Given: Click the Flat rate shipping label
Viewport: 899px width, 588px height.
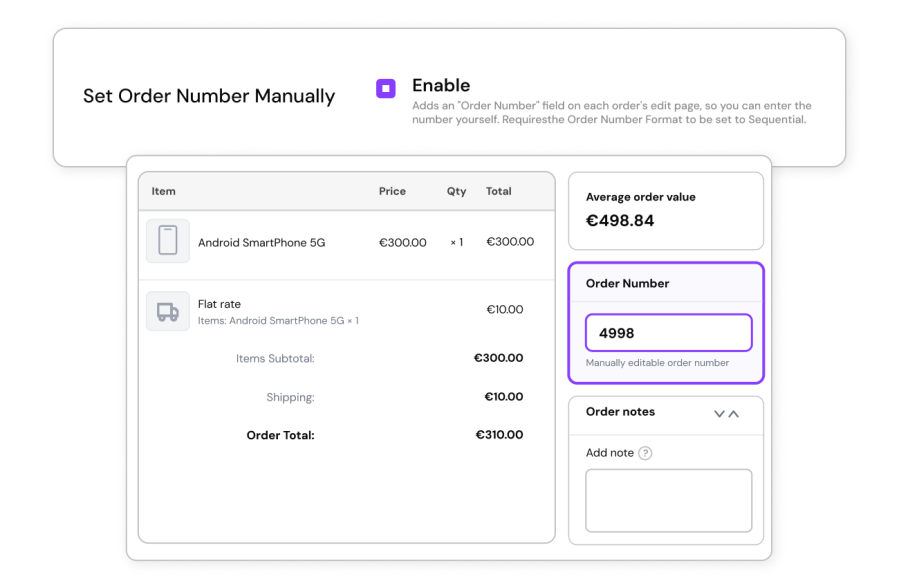Looking at the screenshot, I should point(219,304).
